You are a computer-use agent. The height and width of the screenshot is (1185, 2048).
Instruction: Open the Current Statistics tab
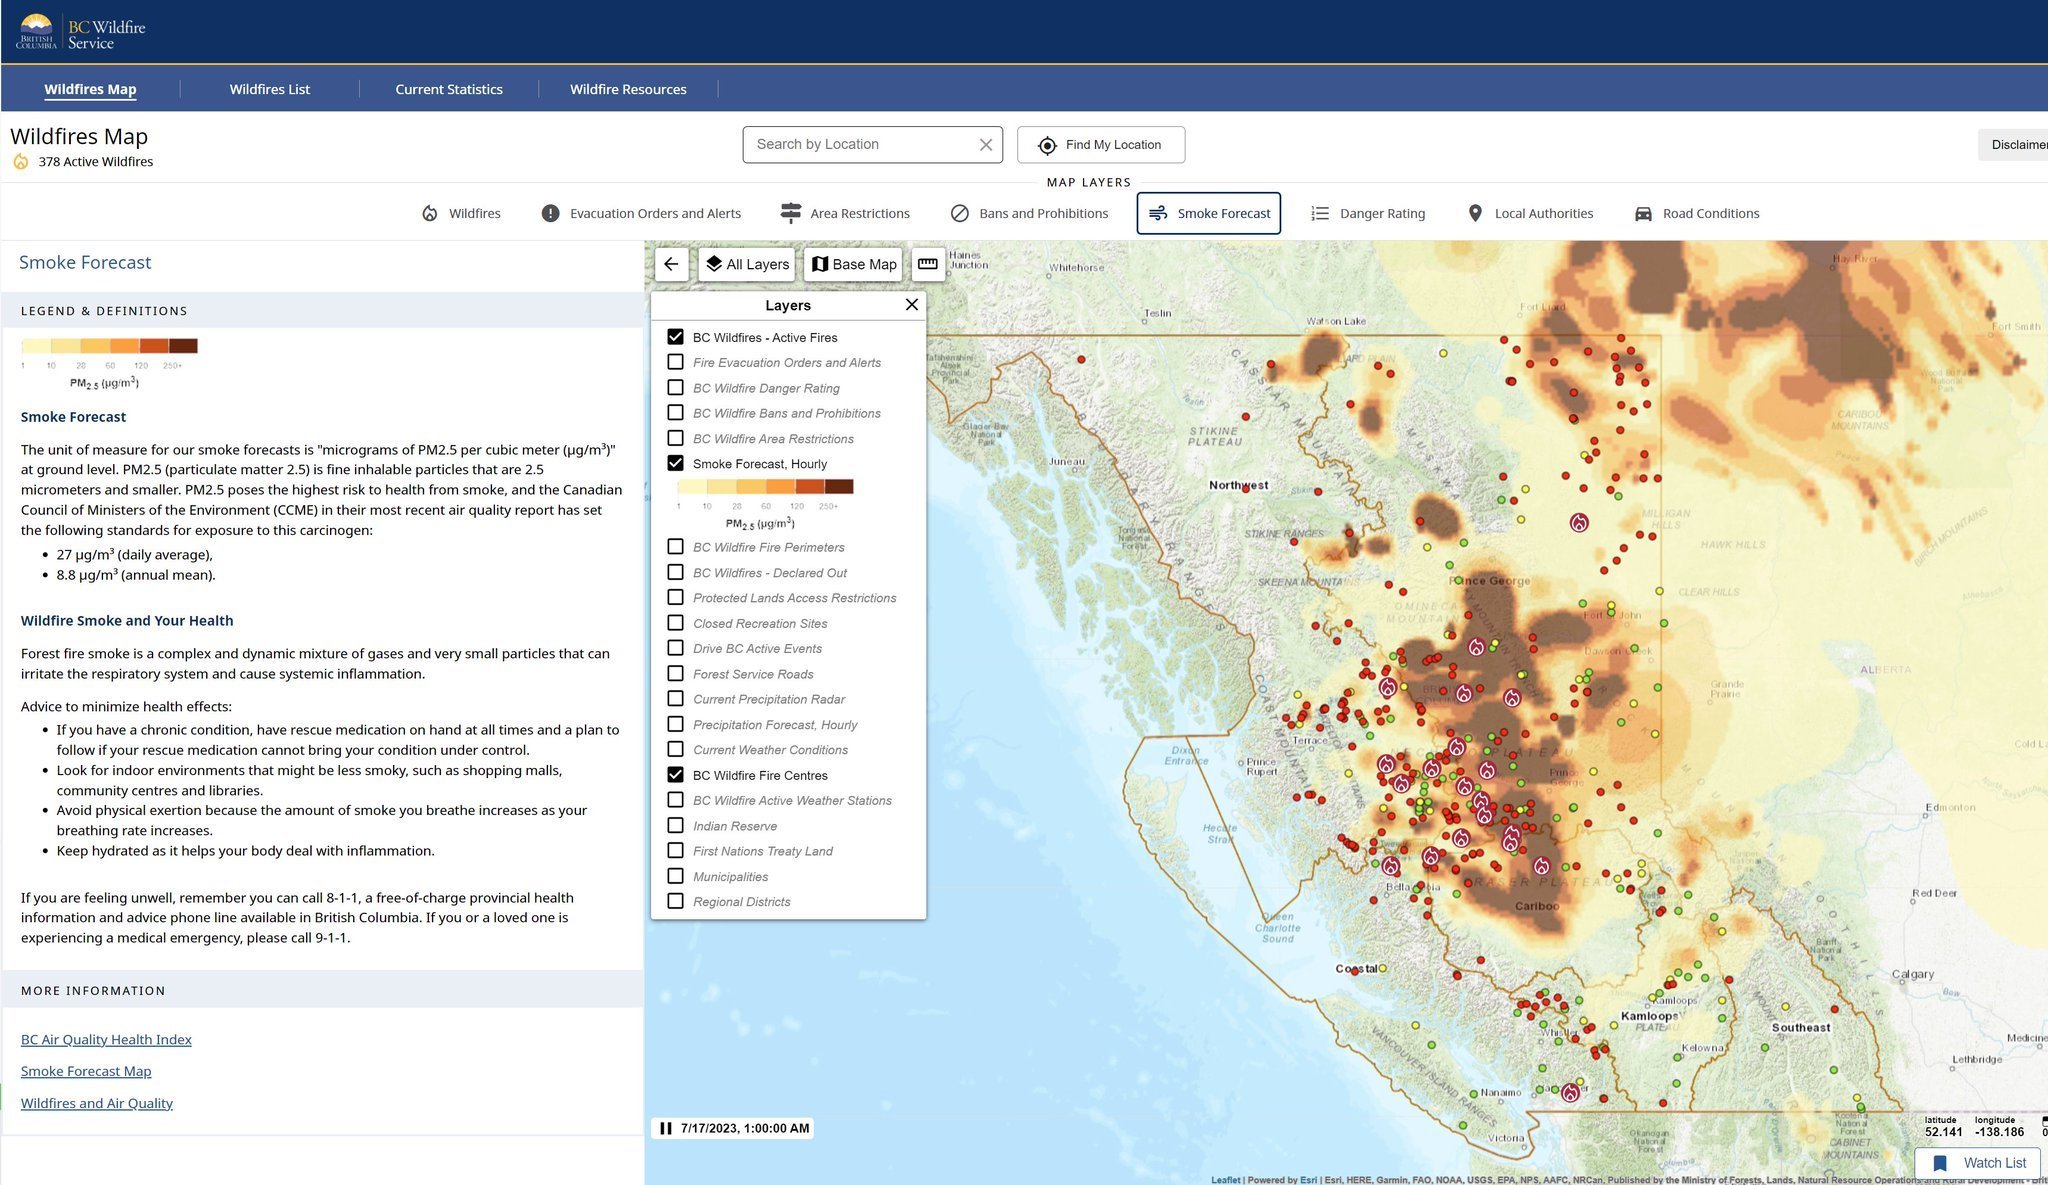449,89
